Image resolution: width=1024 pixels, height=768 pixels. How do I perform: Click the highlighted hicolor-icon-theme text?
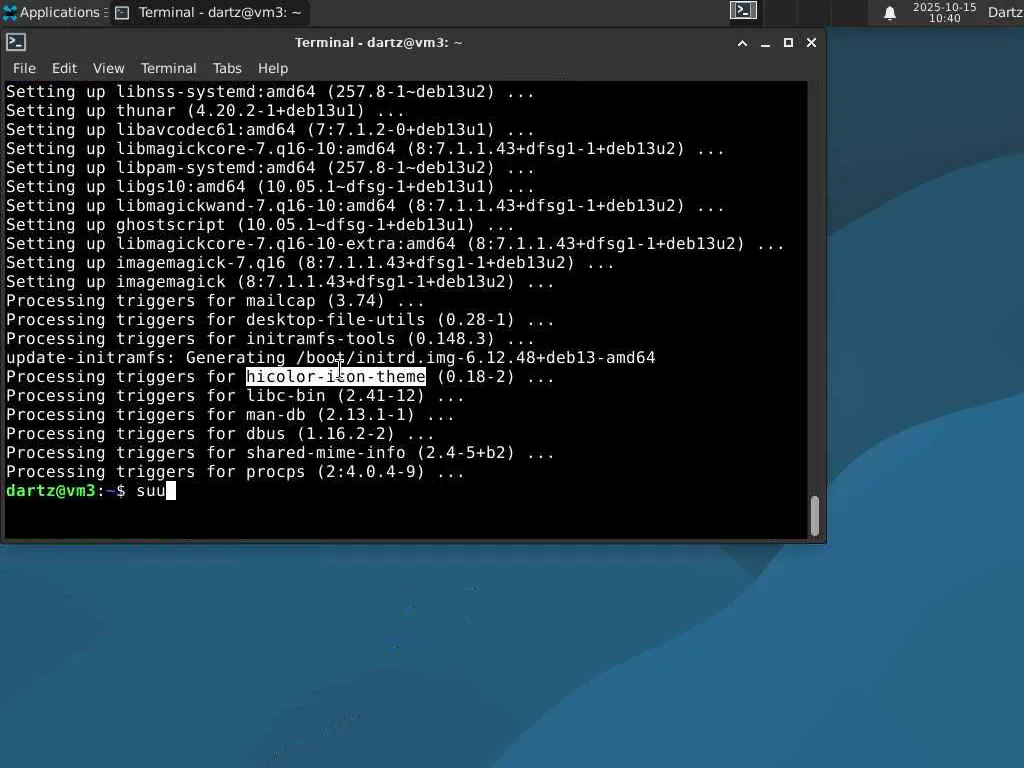336,377
